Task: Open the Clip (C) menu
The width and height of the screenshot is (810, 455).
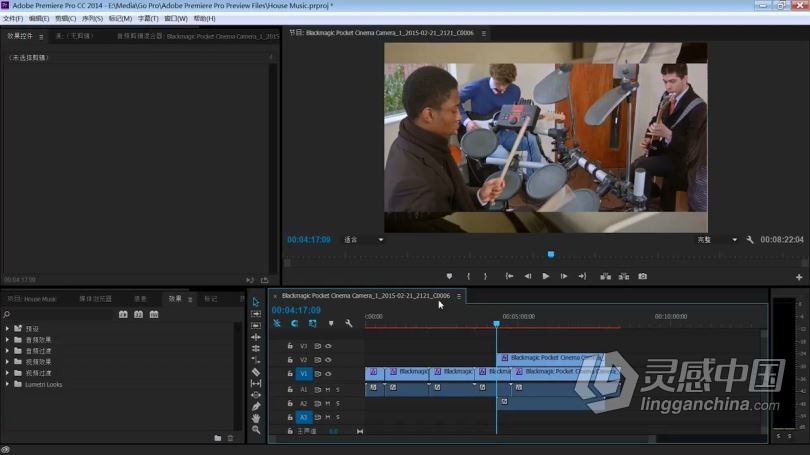Action: [66, 19]
